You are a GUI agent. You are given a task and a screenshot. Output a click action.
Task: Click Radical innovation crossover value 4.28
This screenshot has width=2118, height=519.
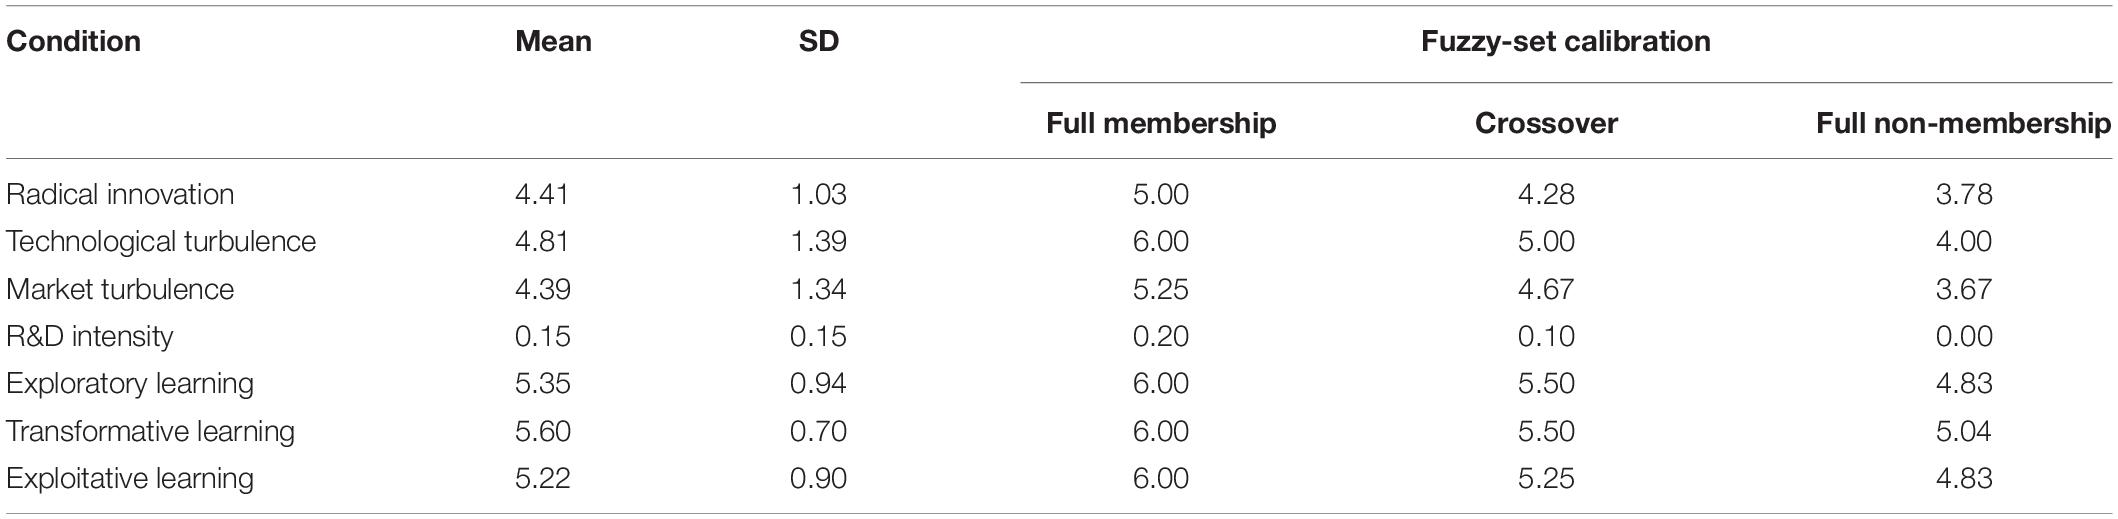[1546, 194]
